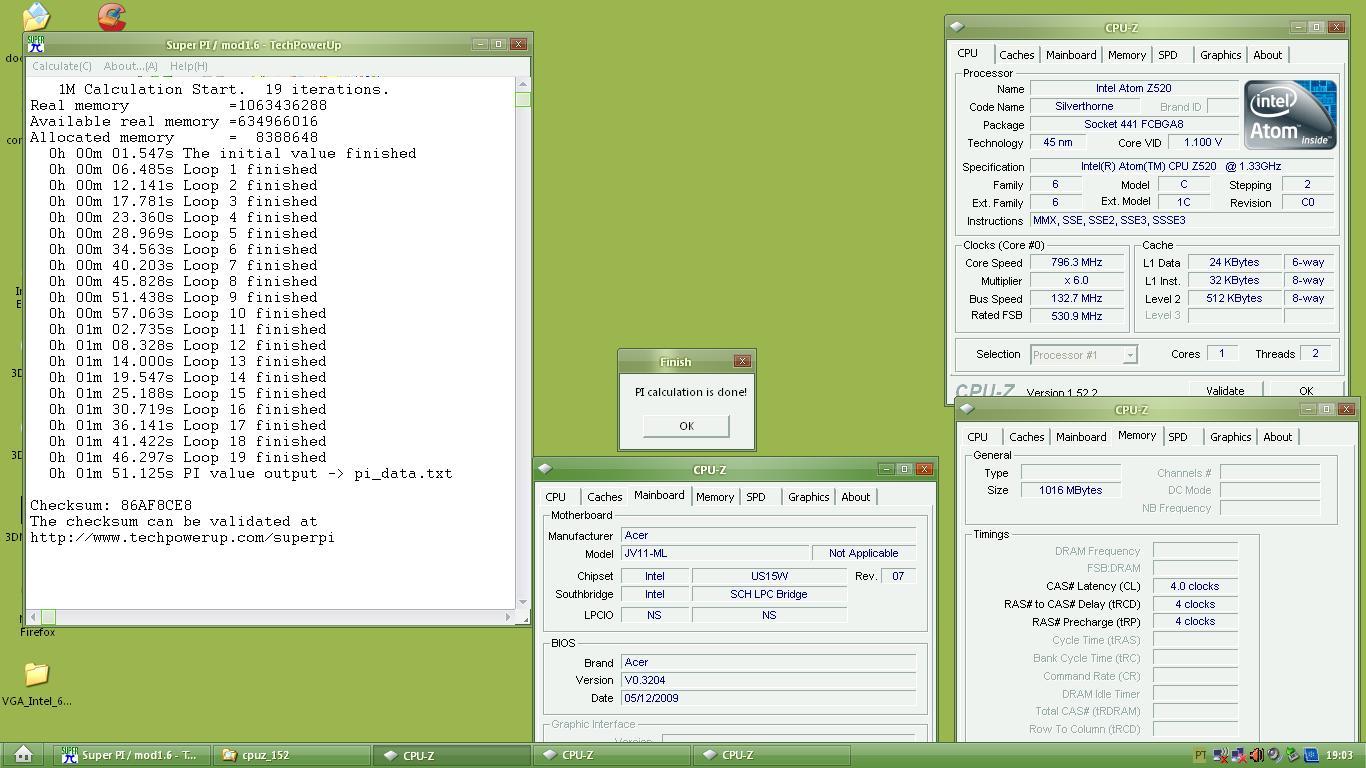The image size is (1366, 768).
Task: Click the left arrow of Super PI horizontal scrollbar
Action: tap(35, 617)
